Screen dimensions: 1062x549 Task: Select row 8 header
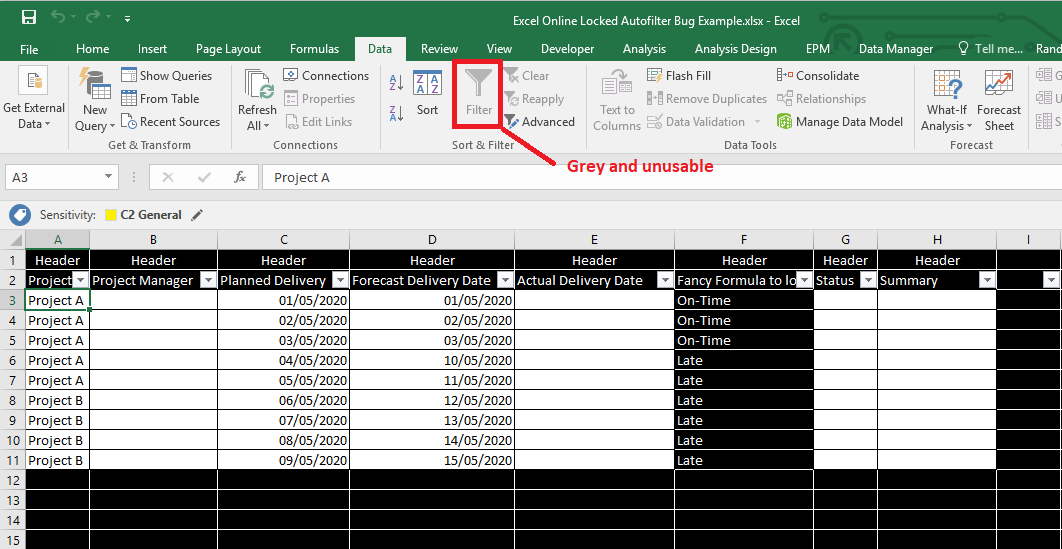point(12,400)
